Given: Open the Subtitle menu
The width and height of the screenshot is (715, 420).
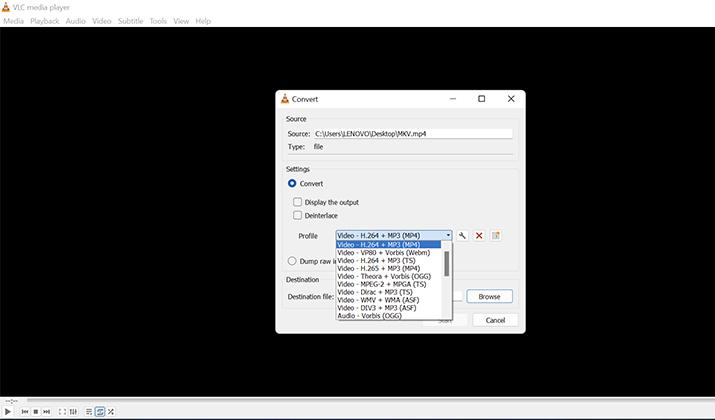Looking at the screenshot, I should pos(130,21).
